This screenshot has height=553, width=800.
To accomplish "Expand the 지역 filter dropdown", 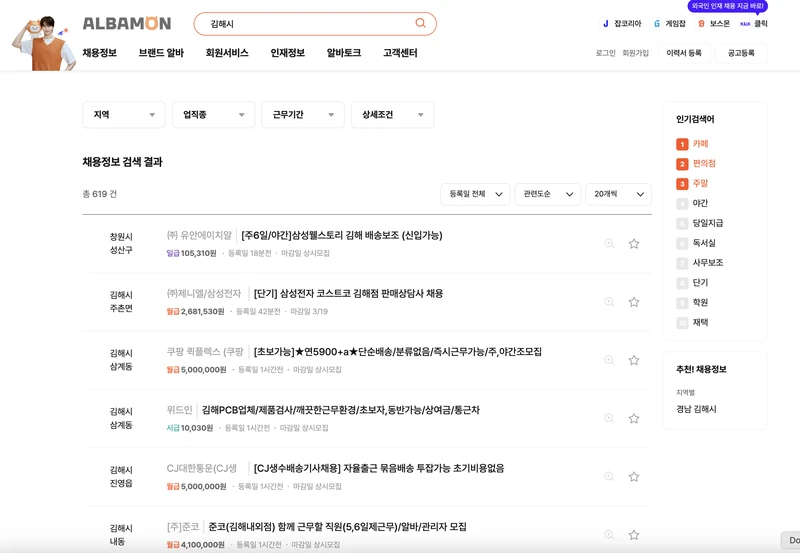I will click(124, 115).
